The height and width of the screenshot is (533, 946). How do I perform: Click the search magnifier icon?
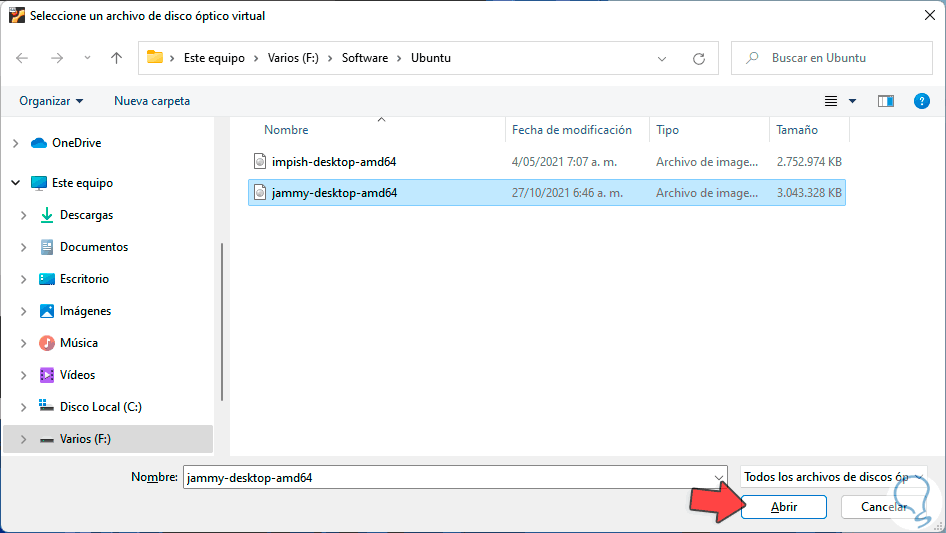[x=752, y=58]
